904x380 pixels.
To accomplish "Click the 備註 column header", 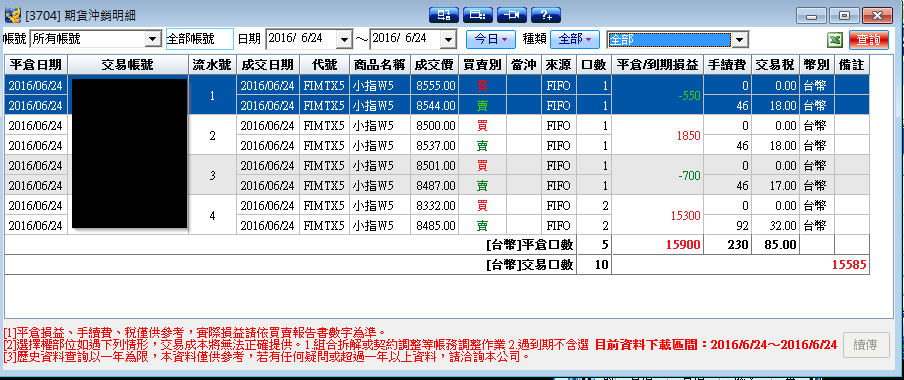I will coord(852,65).
